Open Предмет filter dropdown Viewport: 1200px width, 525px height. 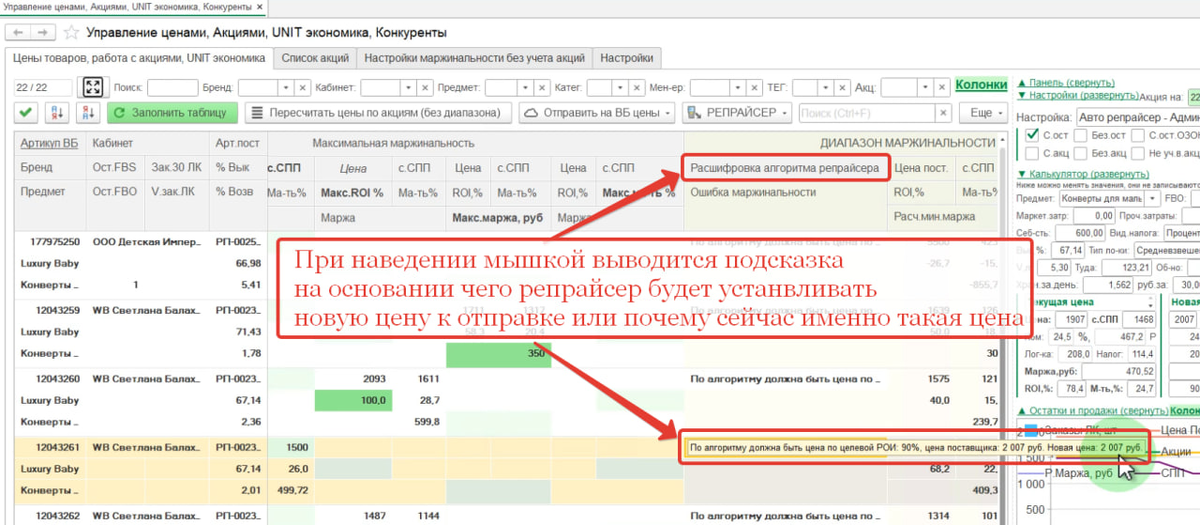point(525,88)
